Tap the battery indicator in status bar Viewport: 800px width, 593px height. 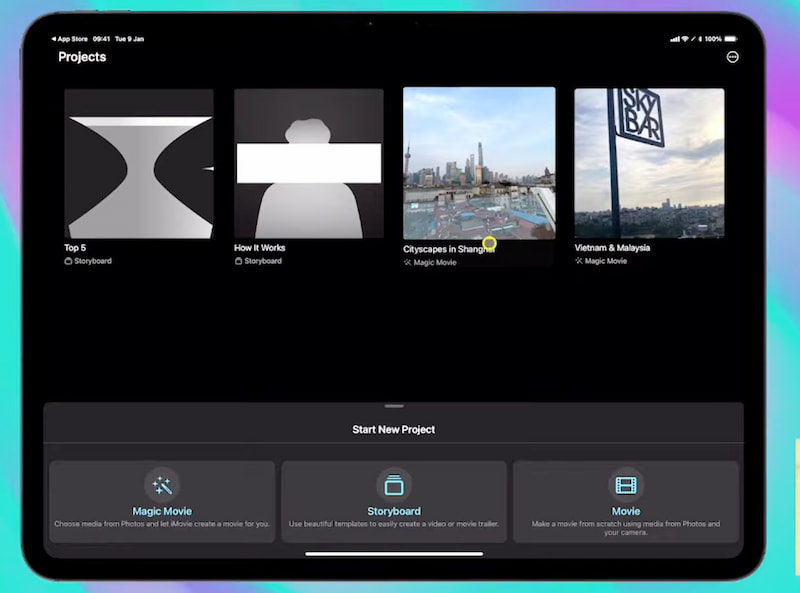(731, 39)
